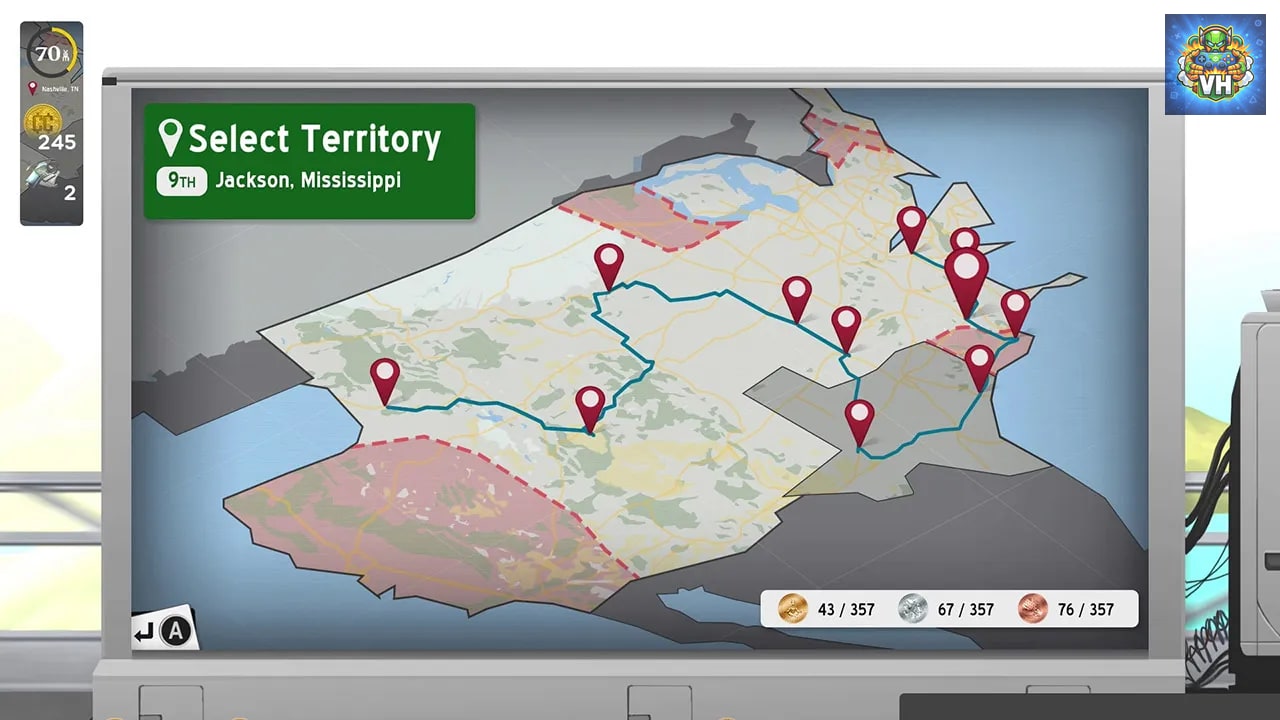Click the pin inside the small red coastal zone
1280x720 pixels.
click(x=980, y=367)
